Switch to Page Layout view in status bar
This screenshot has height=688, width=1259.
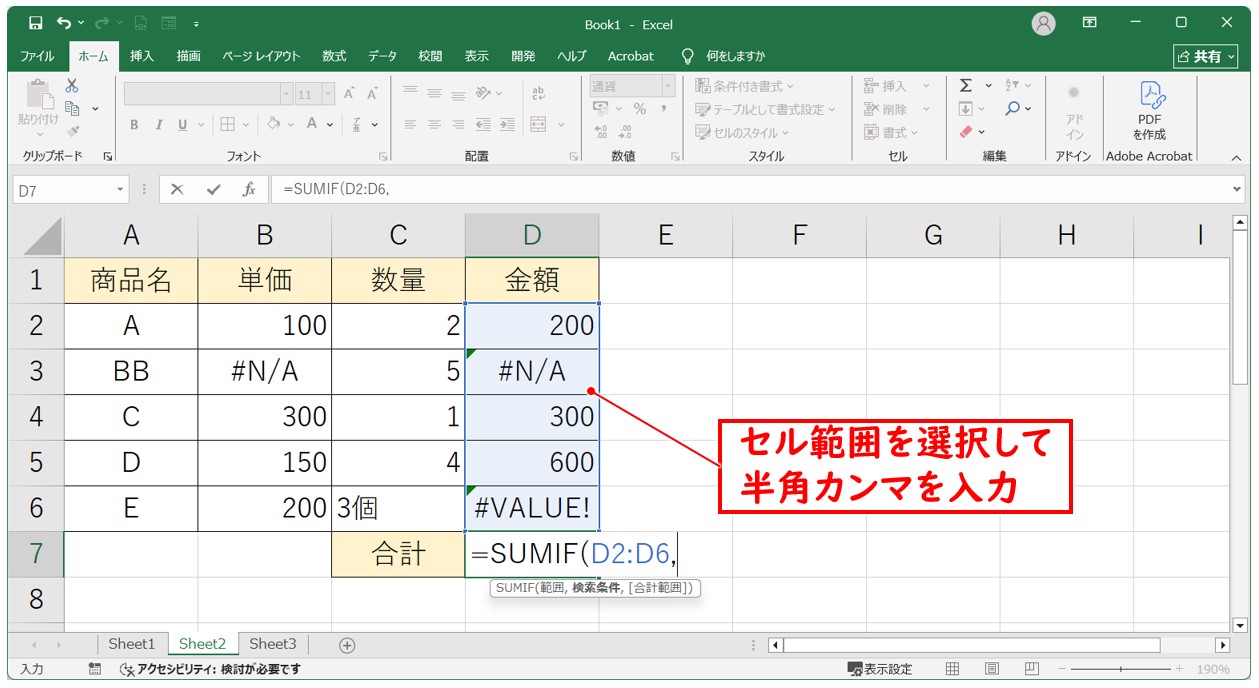(992, 669)
